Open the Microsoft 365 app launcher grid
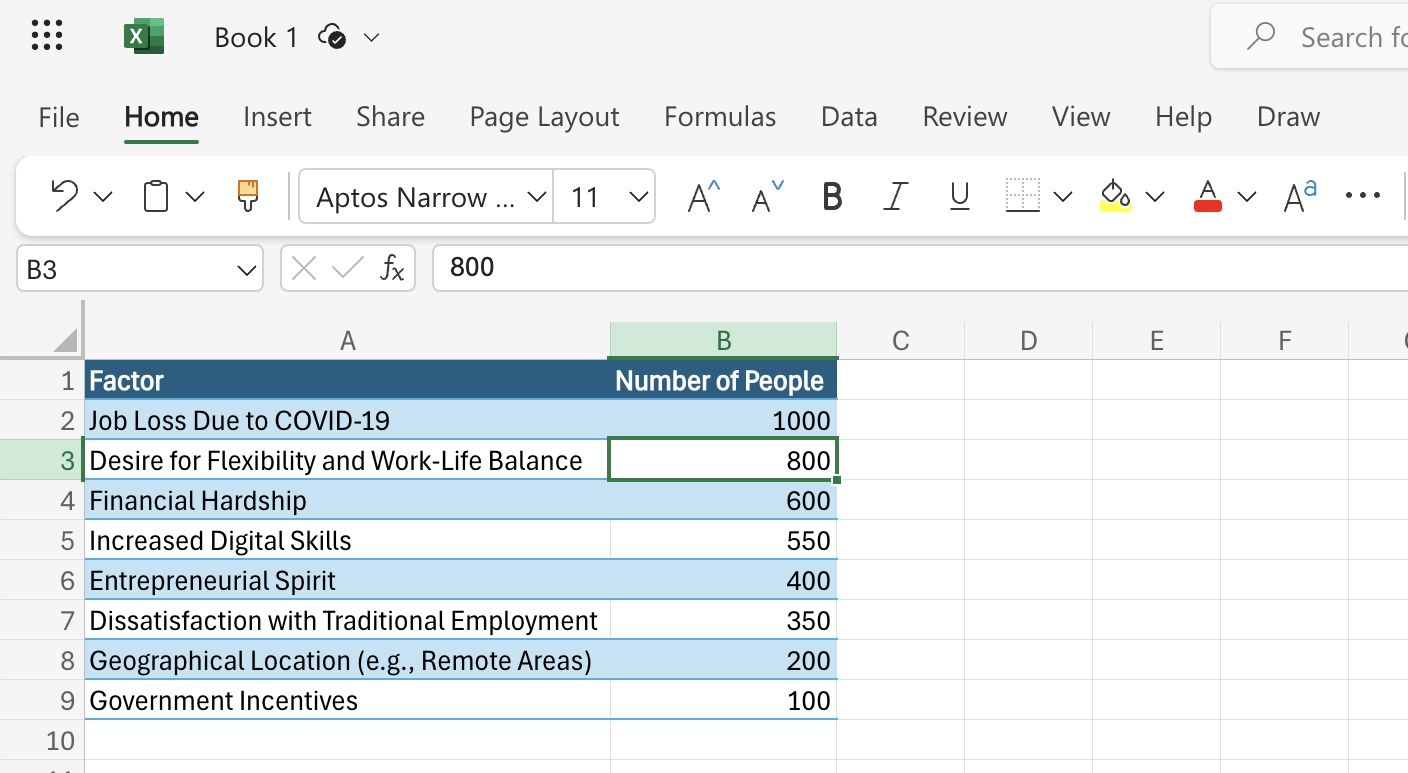Screen dimensions: 1408x773 [x=47, y=36]
